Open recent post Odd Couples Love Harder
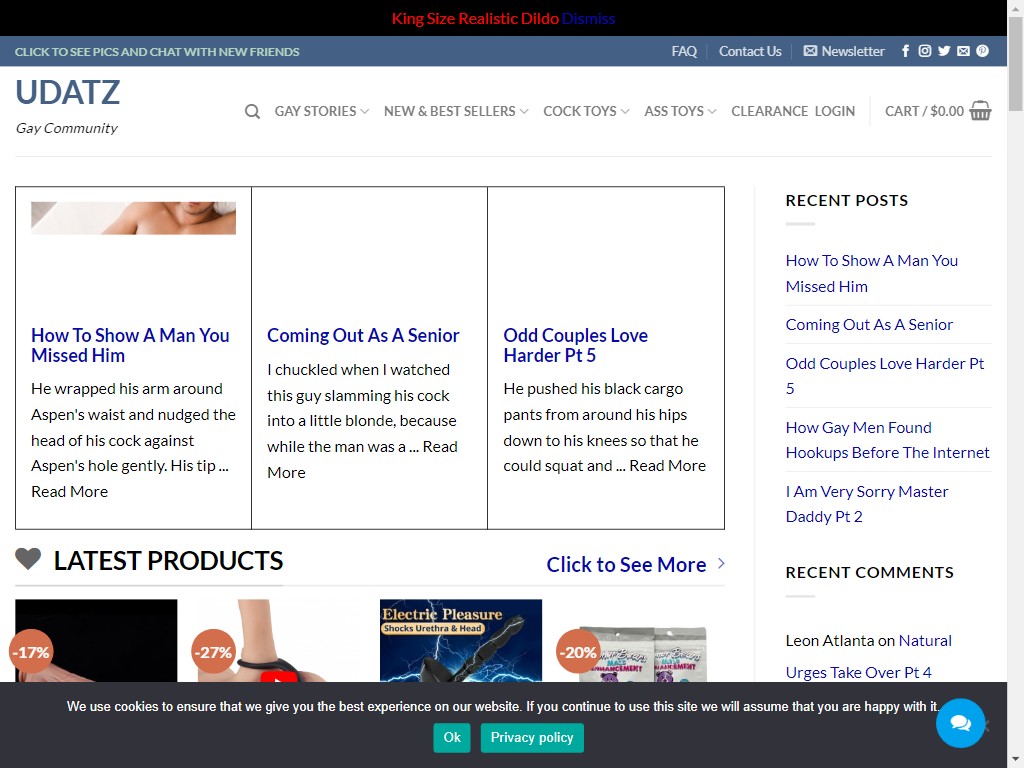This screenshot has height=768, width=1024. tap(885, 376)
